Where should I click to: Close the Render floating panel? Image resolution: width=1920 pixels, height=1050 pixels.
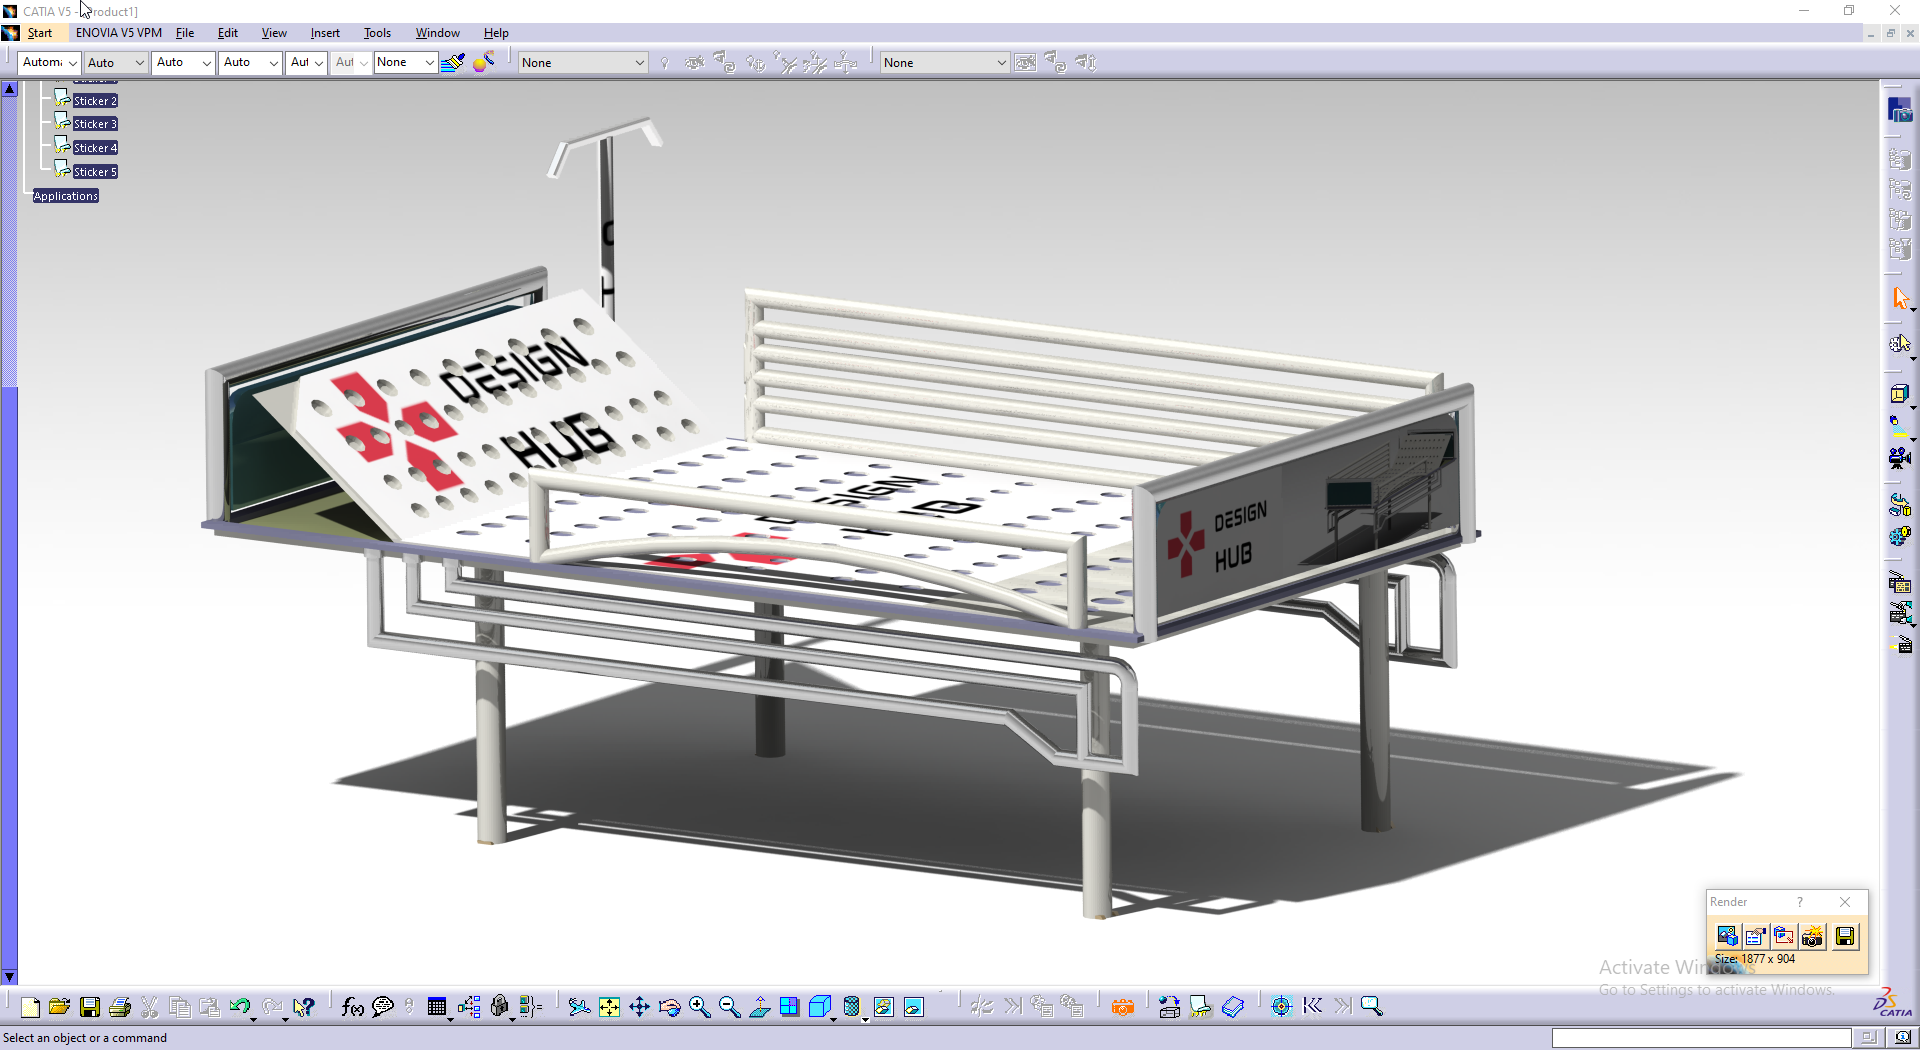tap(1845, 902)
